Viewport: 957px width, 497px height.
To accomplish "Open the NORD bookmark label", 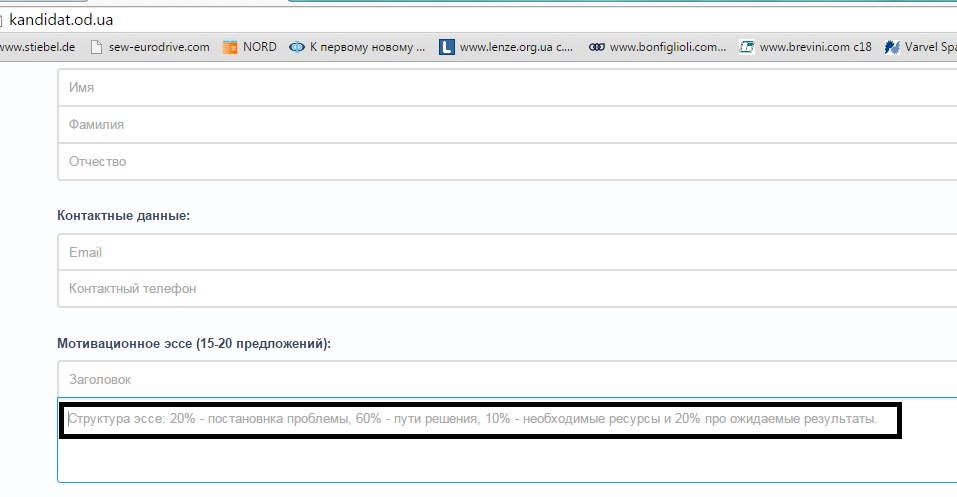I will point(260,46).
